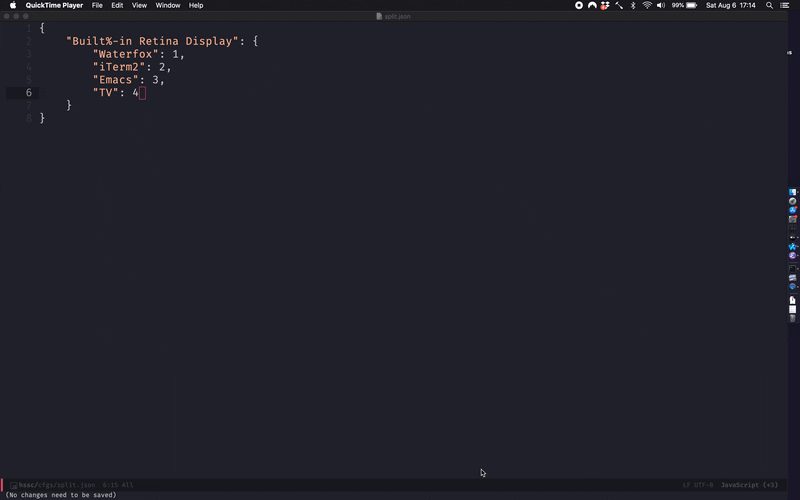Viewport: 800px width, 500px height.
Task: Open the Edit menu
Action: coord(117,5)
